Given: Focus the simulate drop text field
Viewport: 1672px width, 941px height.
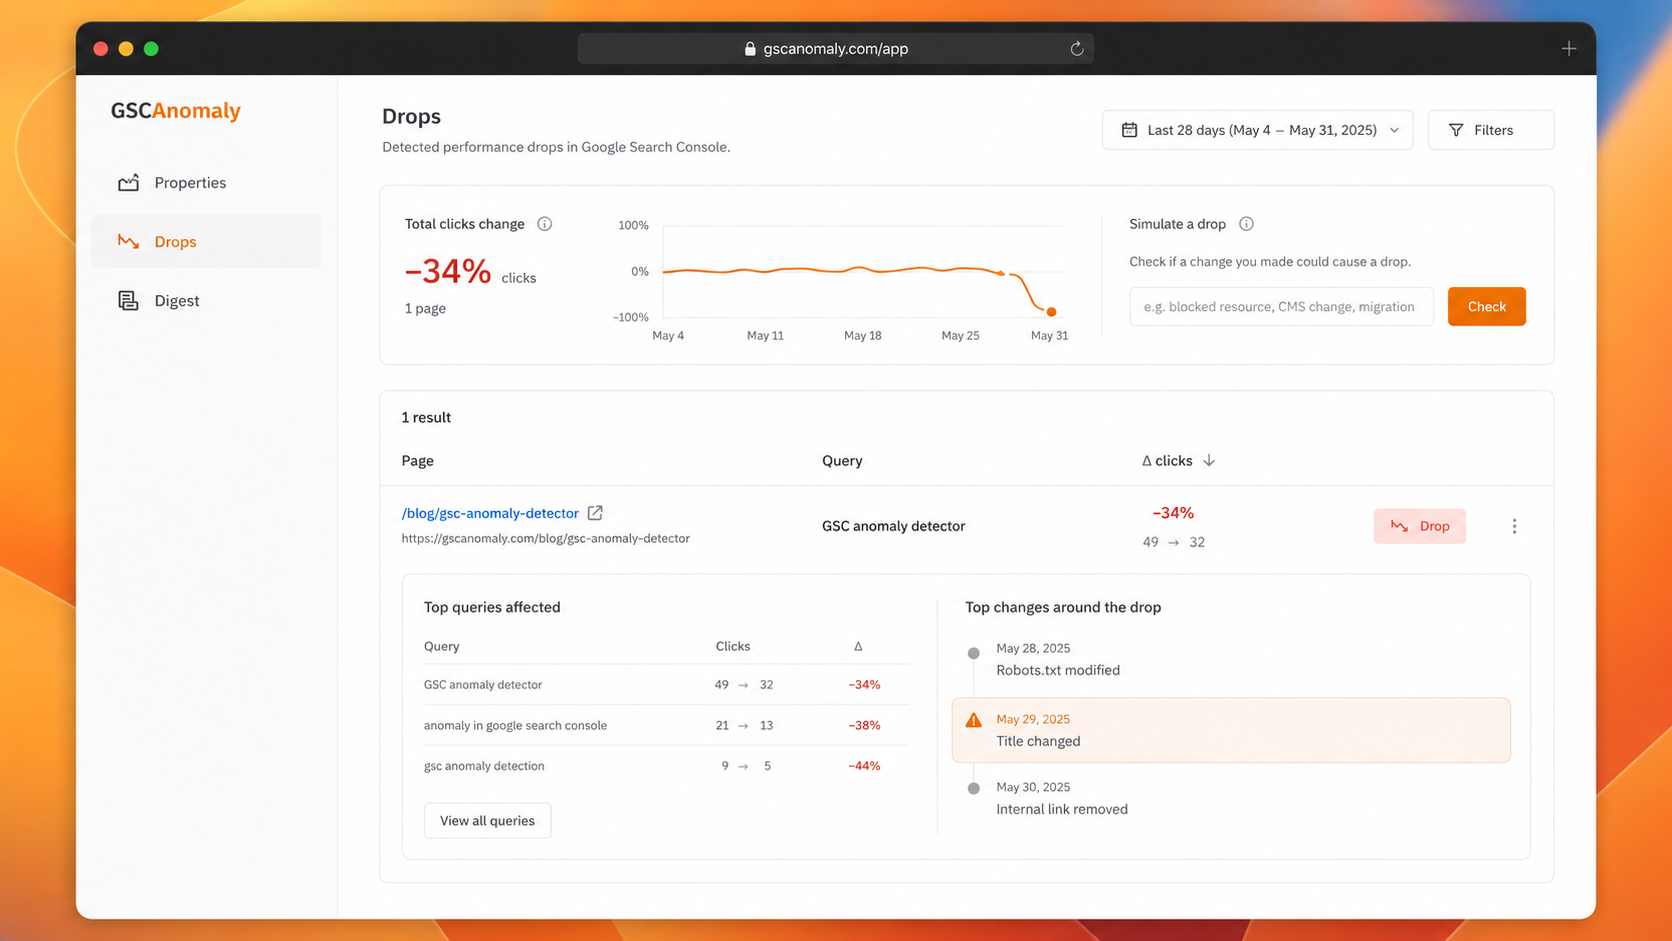Looking at the screenshot, I should [x=1281, y=307].
